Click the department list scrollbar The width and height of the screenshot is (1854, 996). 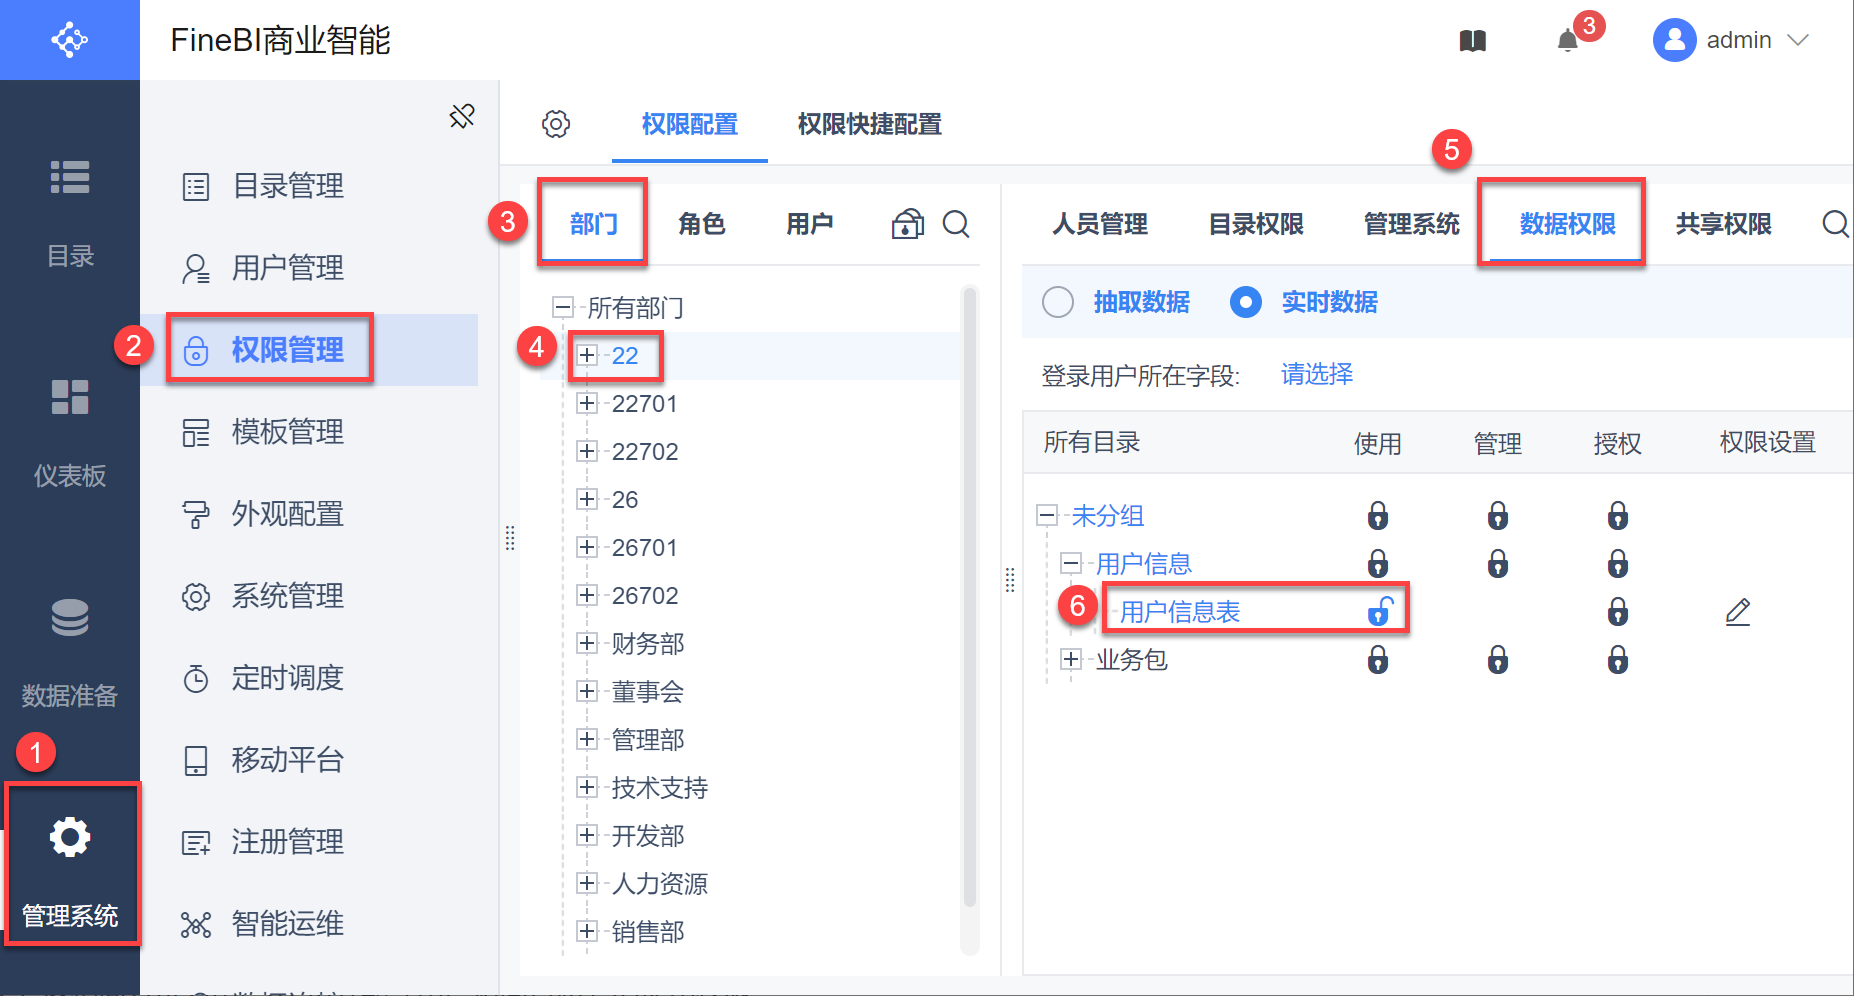pos(968,600)
